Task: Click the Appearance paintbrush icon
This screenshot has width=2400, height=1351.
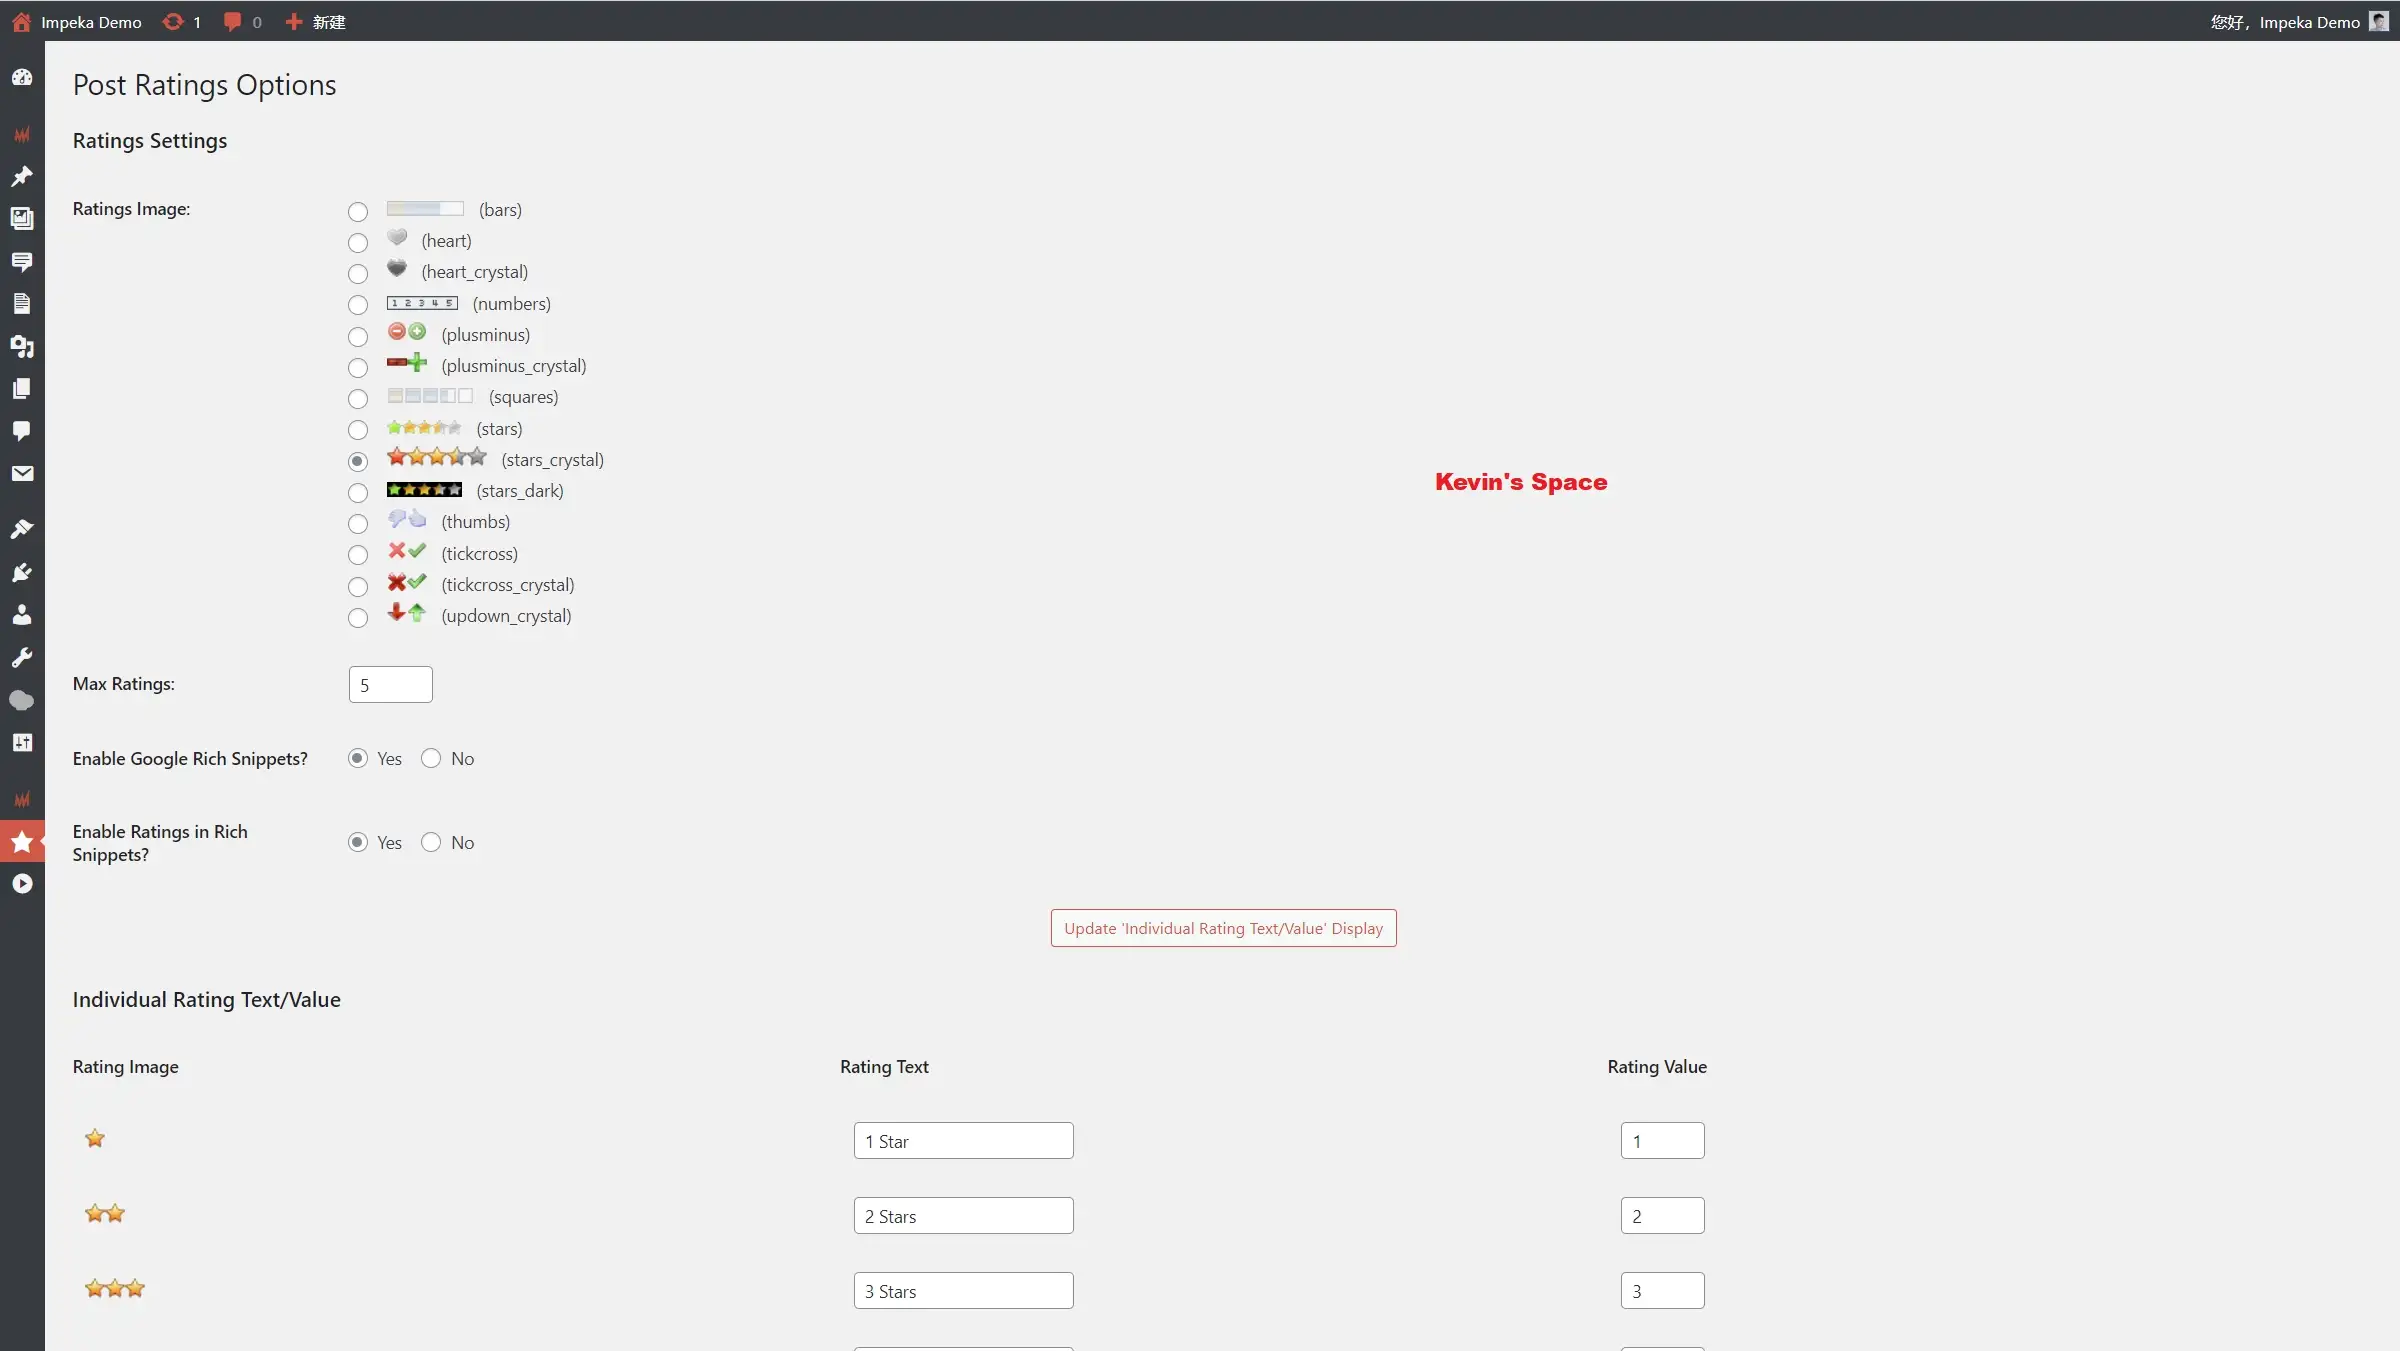Action: click(22, 529)
